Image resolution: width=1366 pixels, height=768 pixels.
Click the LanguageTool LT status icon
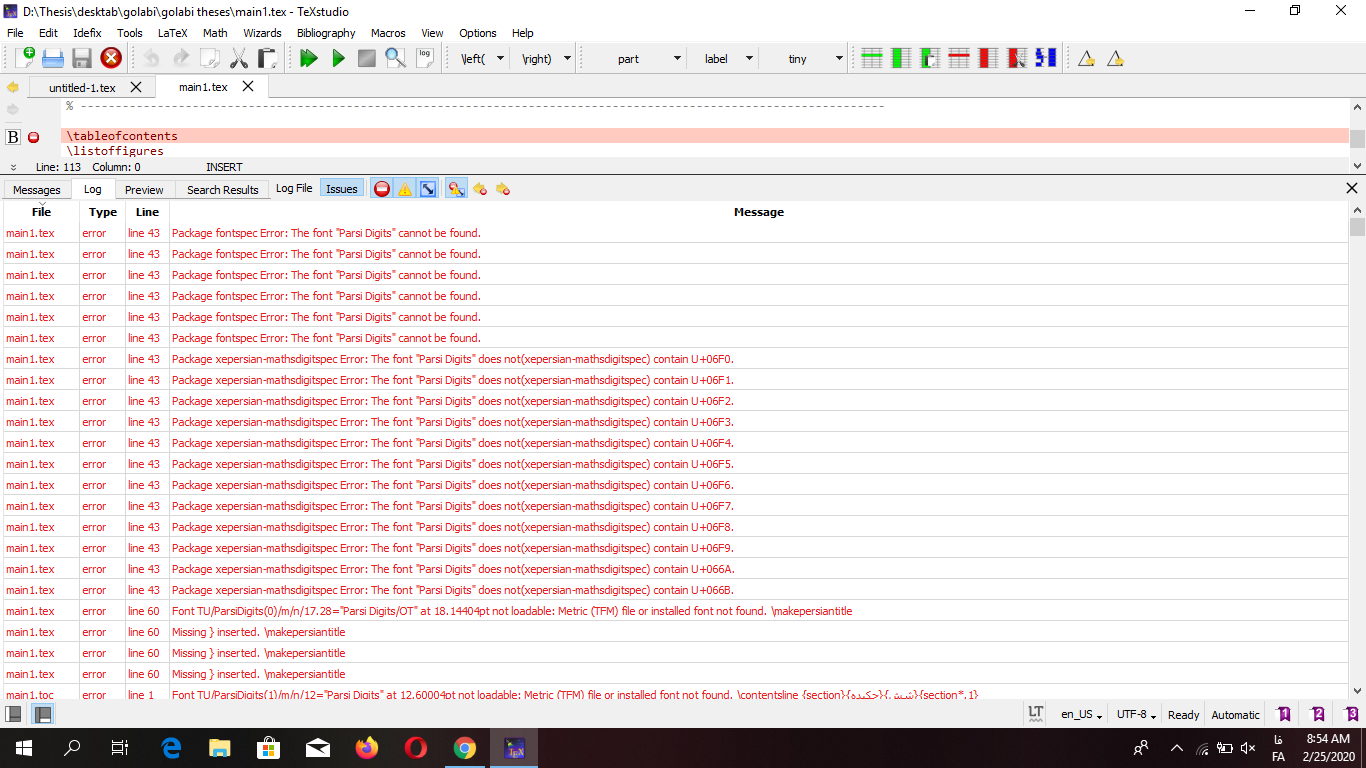[1036, 714]
